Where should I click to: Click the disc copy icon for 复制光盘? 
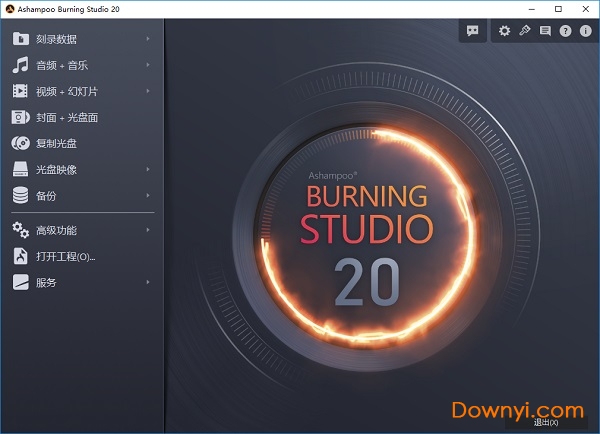tap(21, 143)
